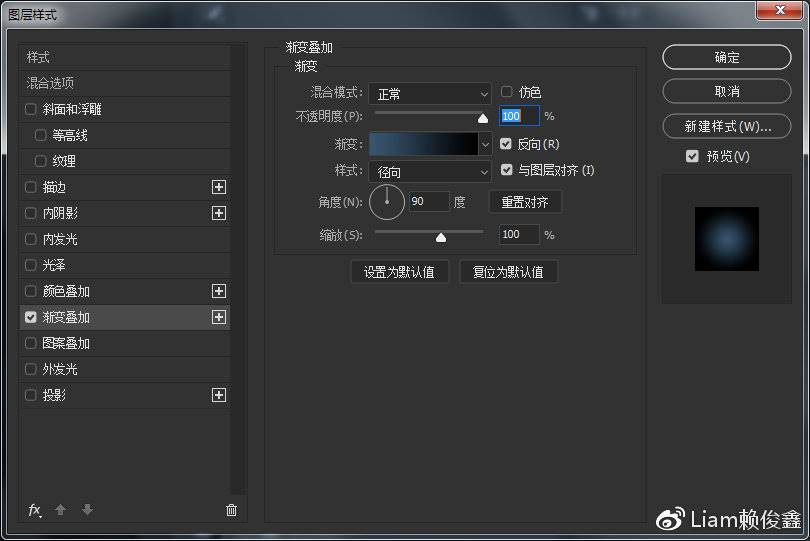Click the 设置为默认值 button
810x541 pixels.
(x=399, y=272)
